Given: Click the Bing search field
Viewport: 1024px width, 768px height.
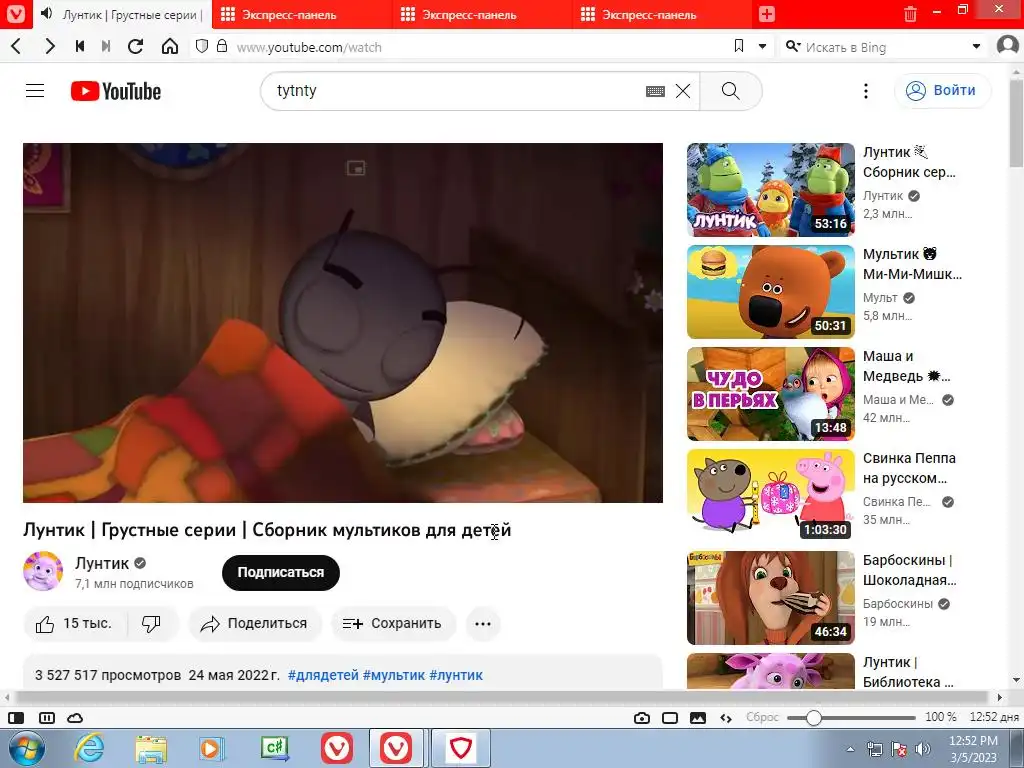Looking at the screenshot, I should click(x=885, y=47).
